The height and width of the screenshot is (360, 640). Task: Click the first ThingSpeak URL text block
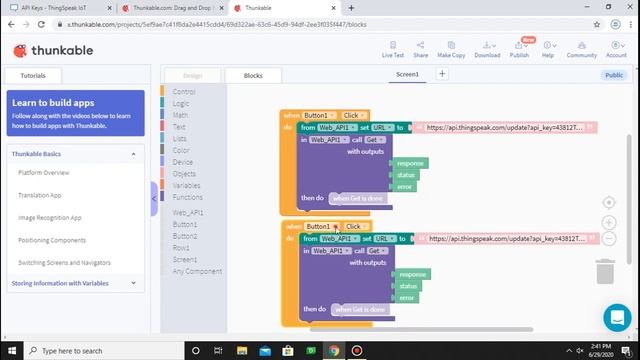point(504,128)
